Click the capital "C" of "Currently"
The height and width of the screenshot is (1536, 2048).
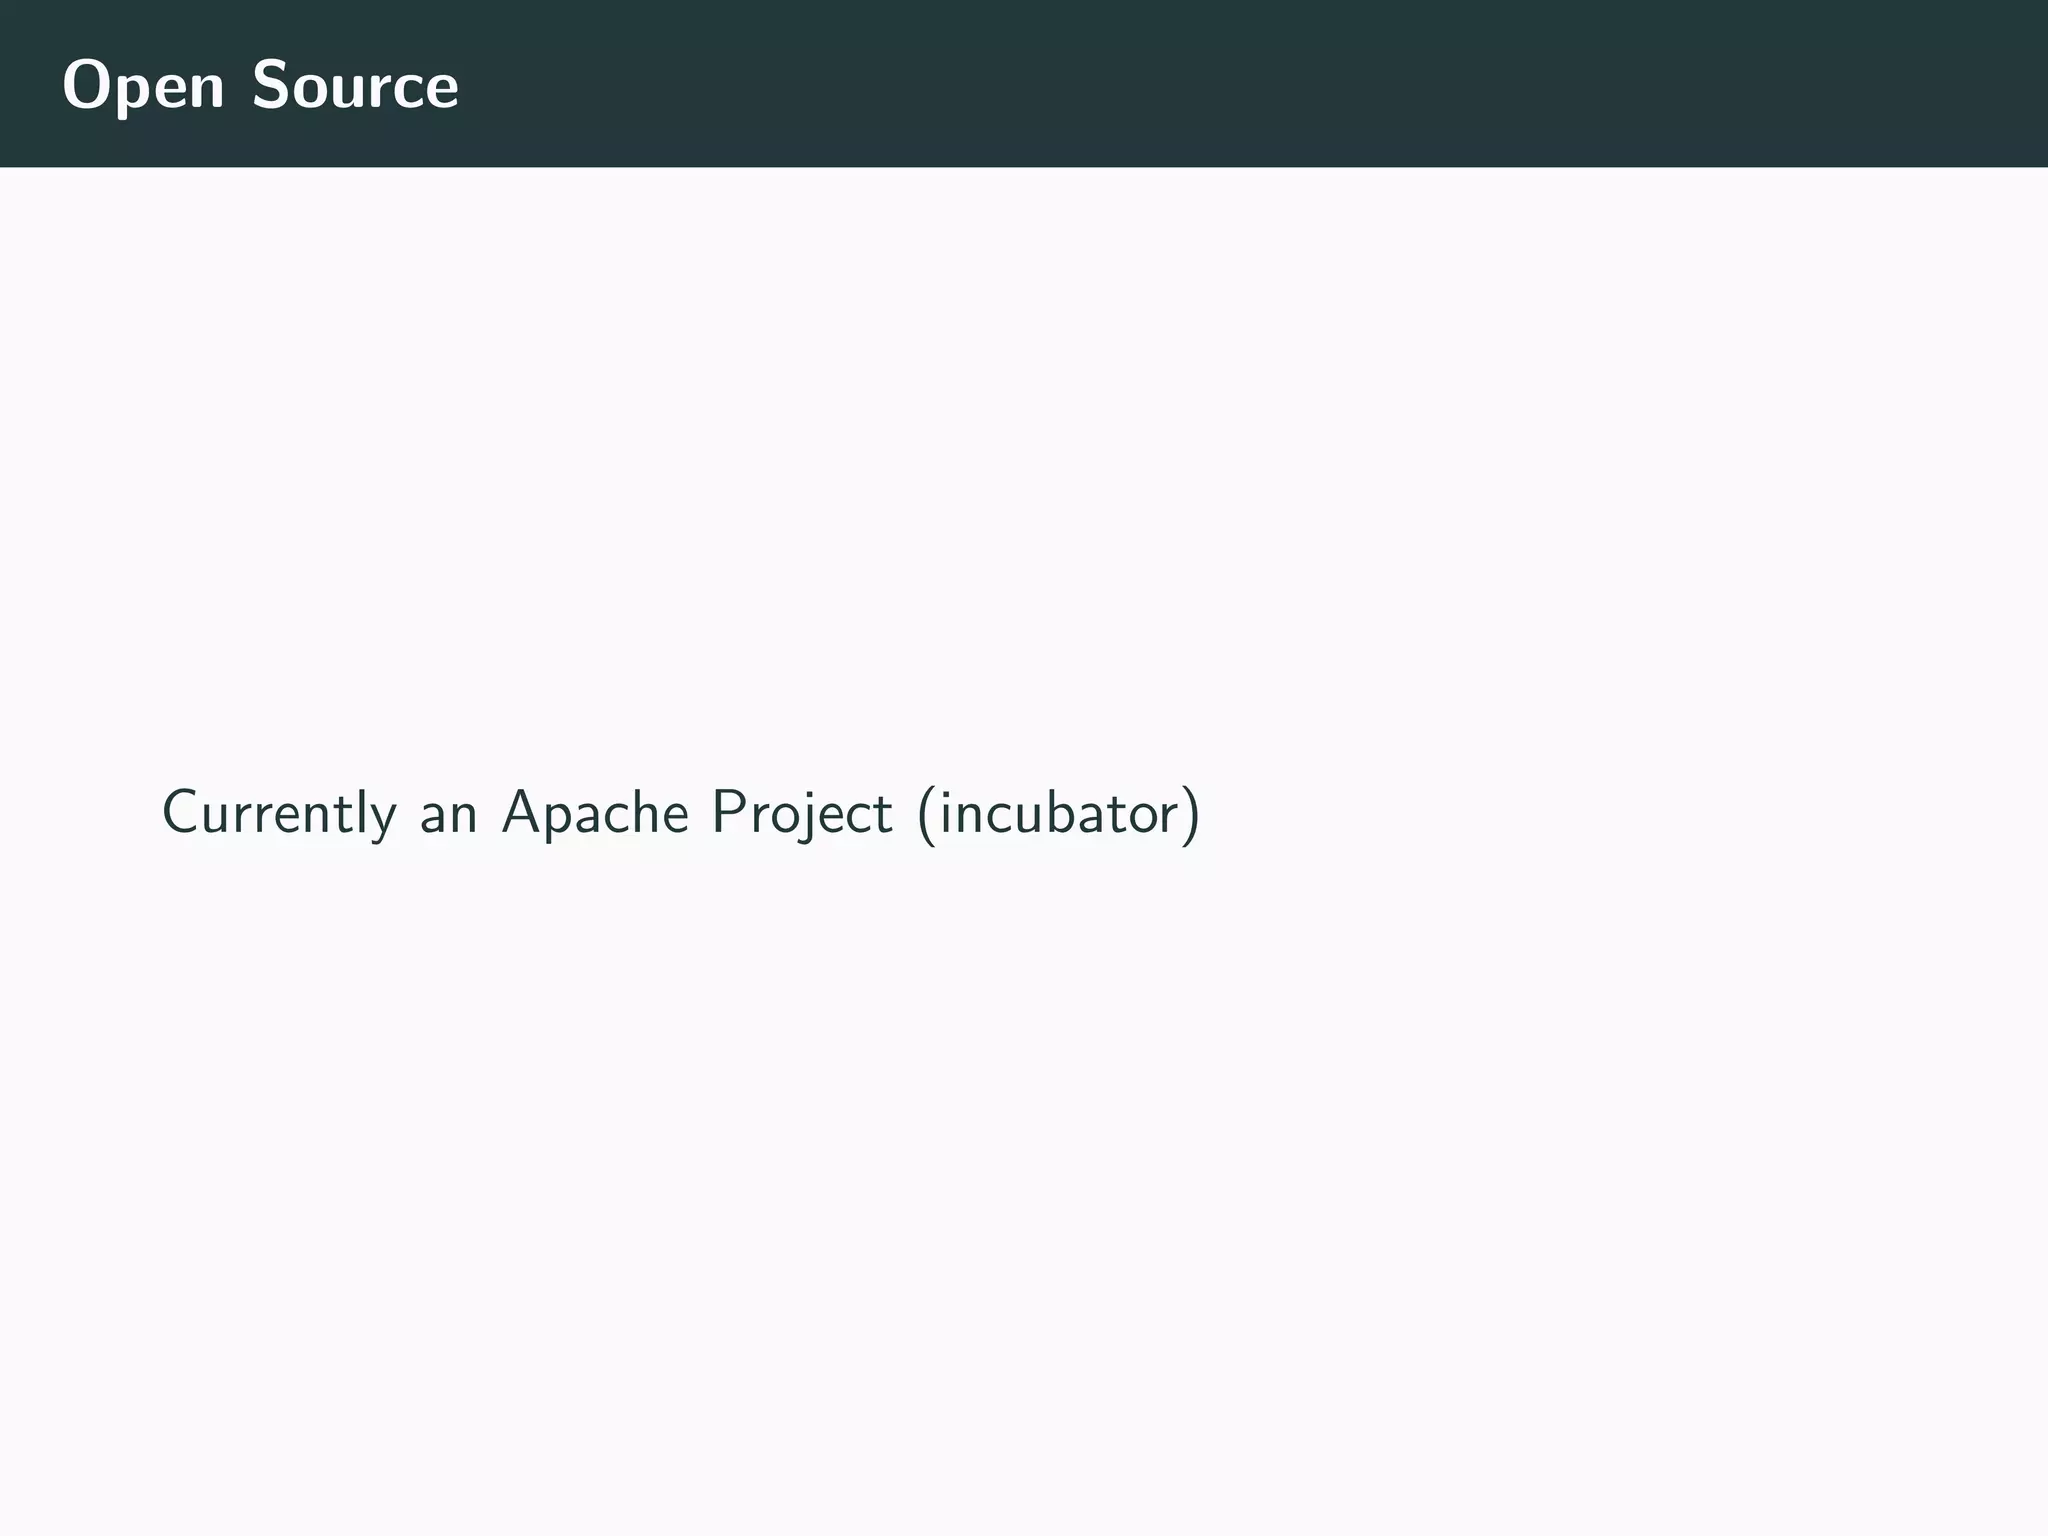click(180, 812)
